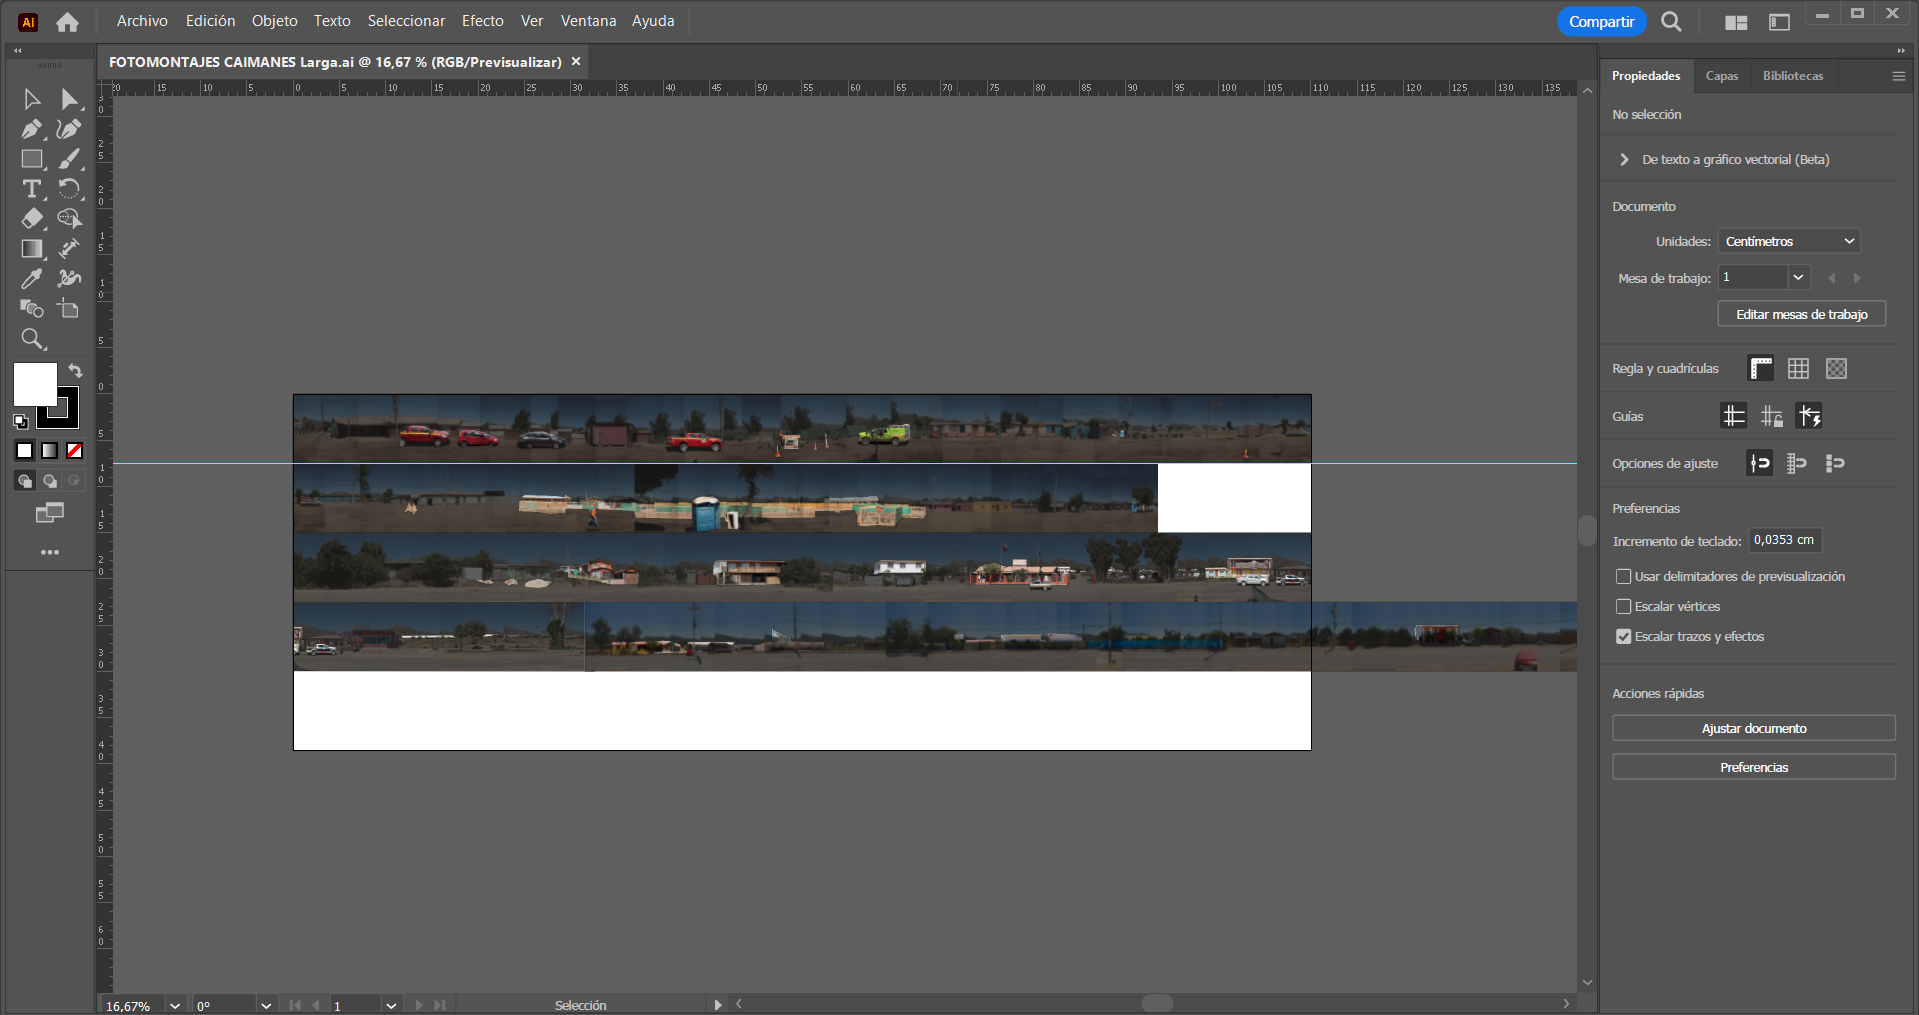Switch to the Capas tab
The width and height of the screenshot is (1919, 1015).
[1721, 76]
